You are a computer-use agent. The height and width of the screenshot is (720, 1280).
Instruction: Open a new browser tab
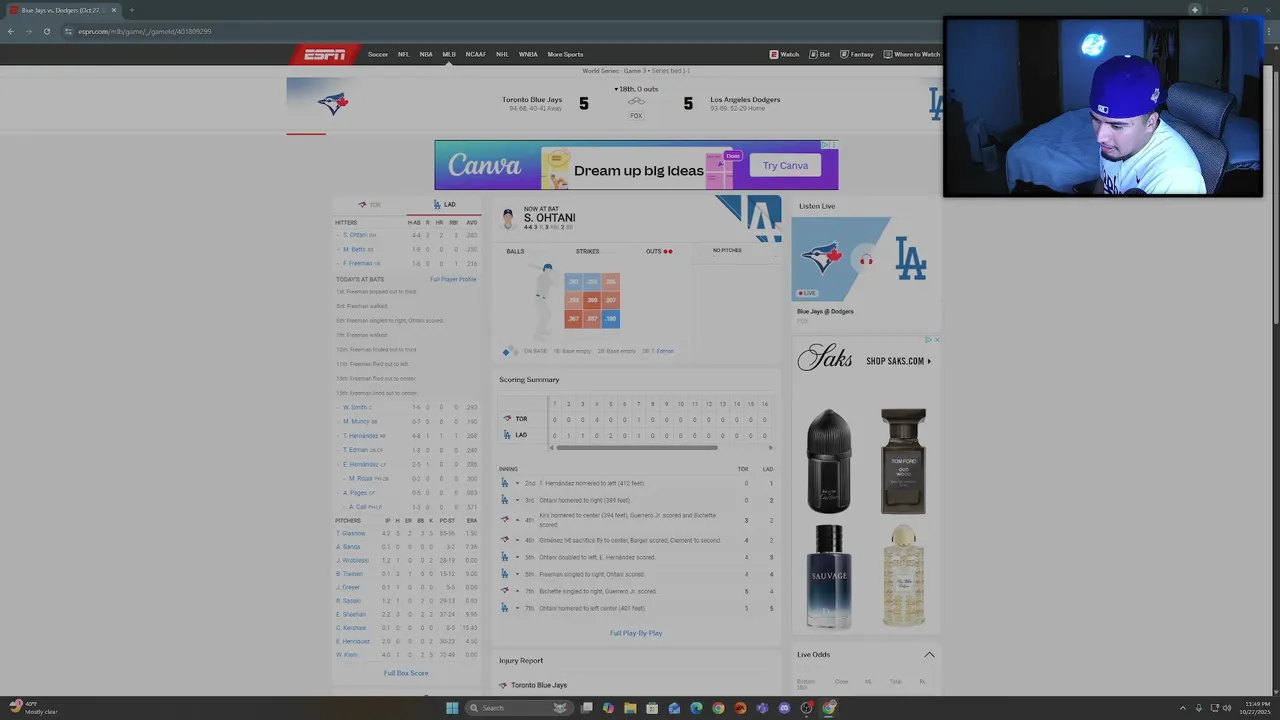[131, 10]
